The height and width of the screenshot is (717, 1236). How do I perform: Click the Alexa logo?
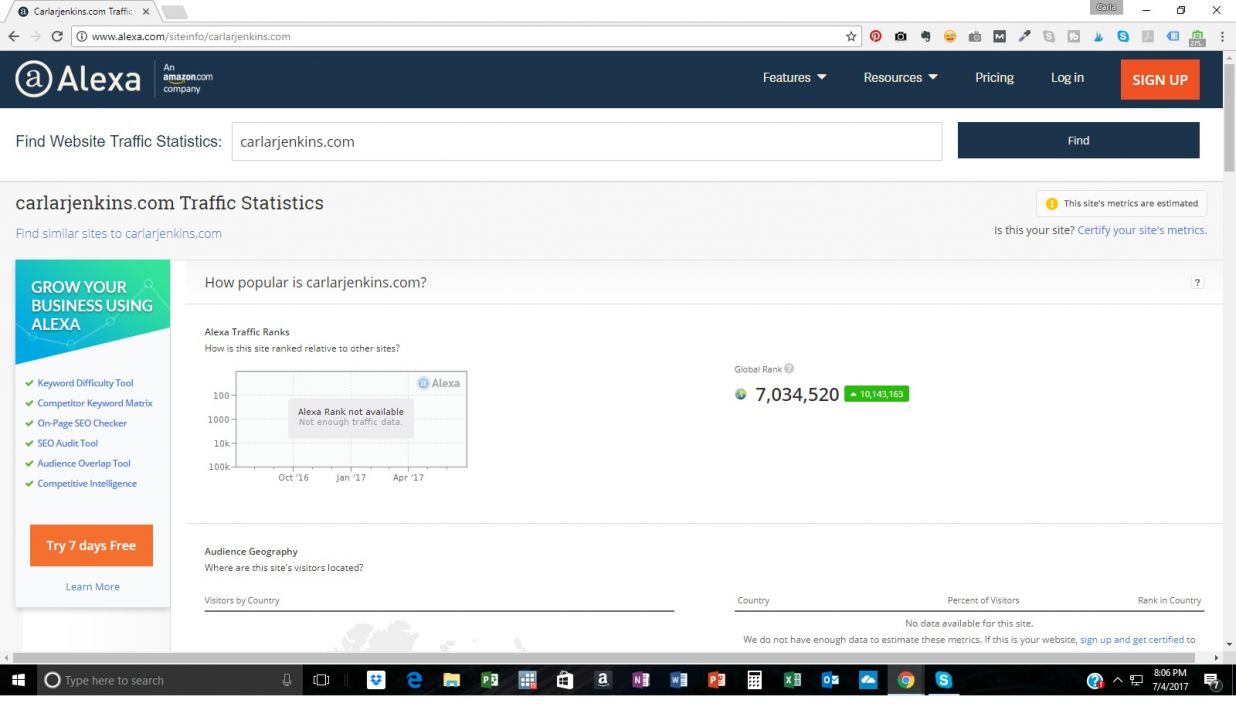coord(78,79)
